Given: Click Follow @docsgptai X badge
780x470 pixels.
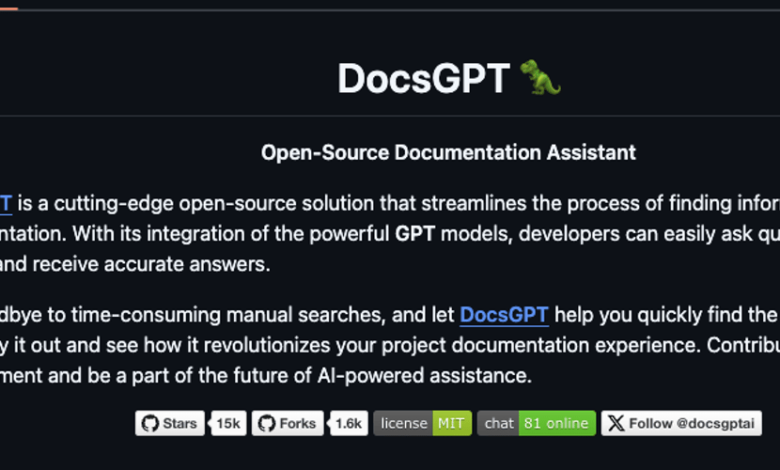Looking at the screenshot, I should 681,423.
